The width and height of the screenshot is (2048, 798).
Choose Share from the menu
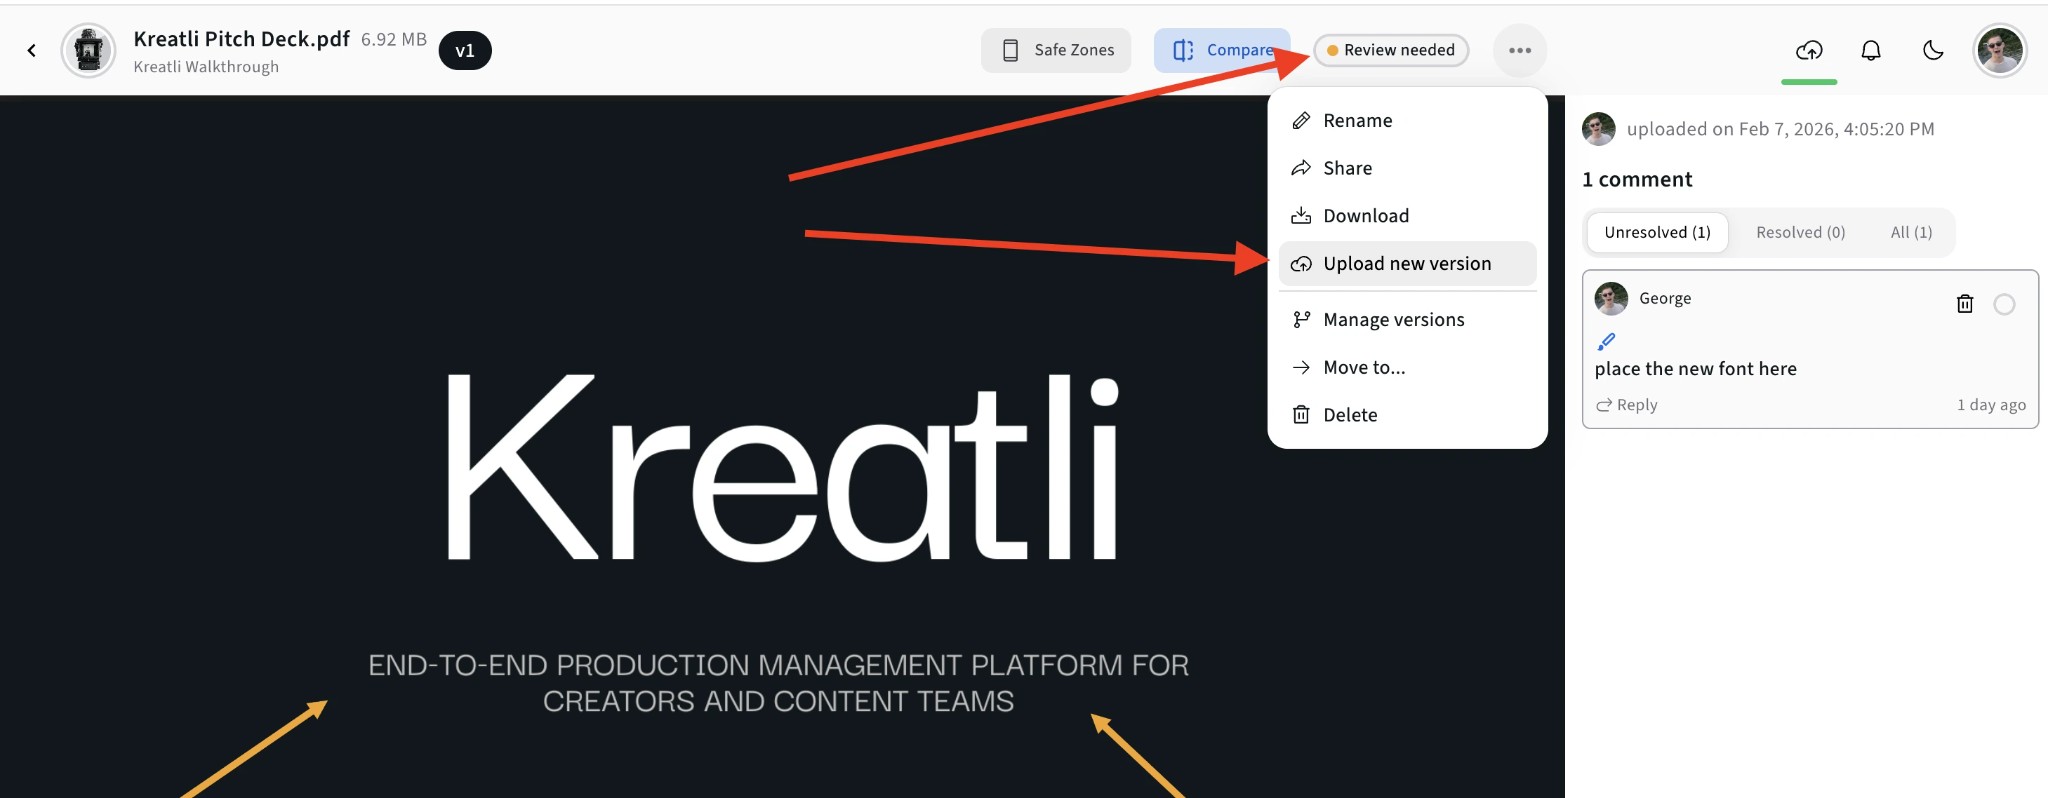(1407, 168)
